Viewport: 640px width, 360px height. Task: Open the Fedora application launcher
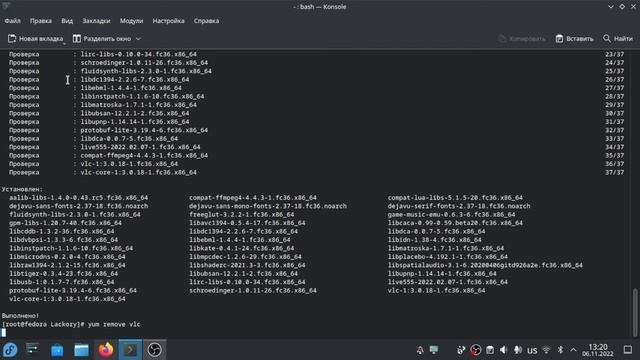pos(10,350)
